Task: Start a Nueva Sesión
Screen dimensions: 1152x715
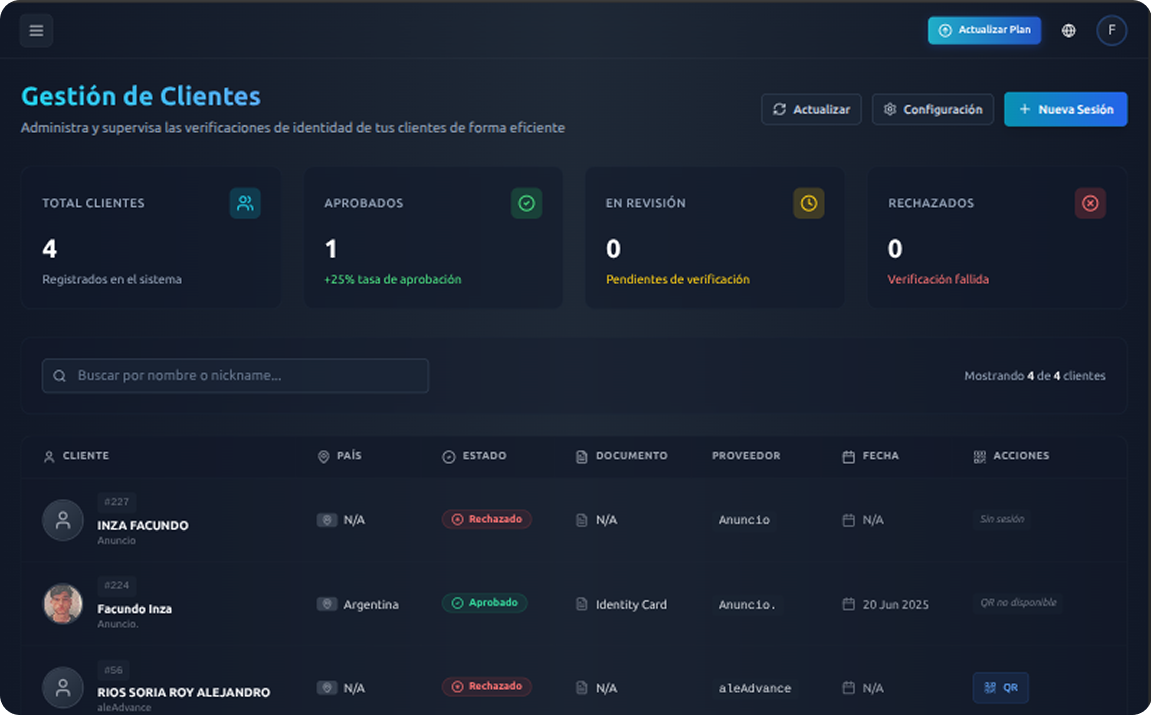Action: click(1065, 109)
